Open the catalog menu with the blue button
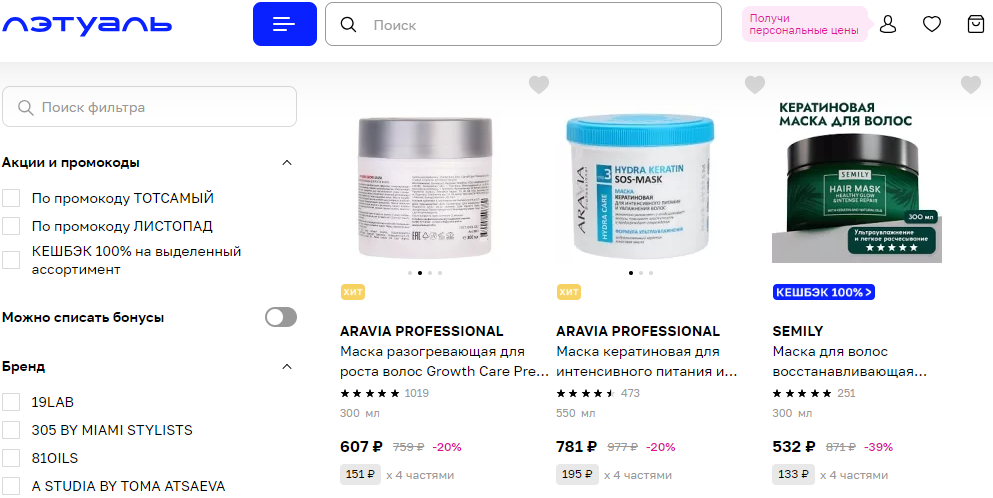 pos(284,24)
